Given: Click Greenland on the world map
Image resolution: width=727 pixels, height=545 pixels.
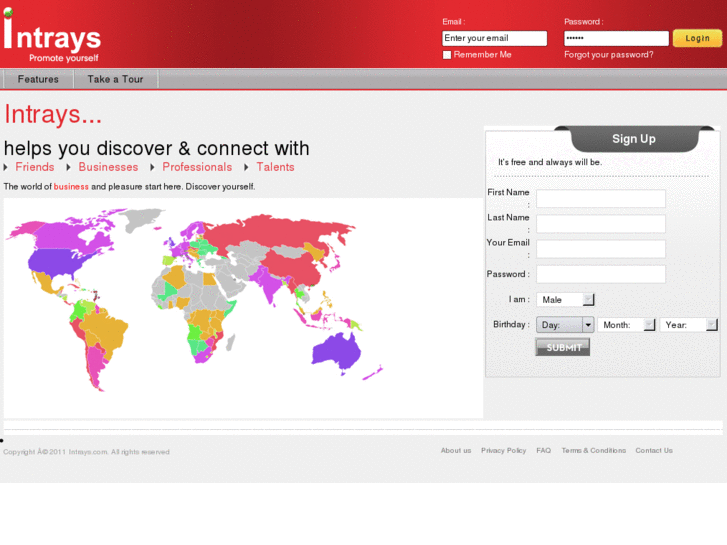Looking at the screenshot, I should pos(141,218).
